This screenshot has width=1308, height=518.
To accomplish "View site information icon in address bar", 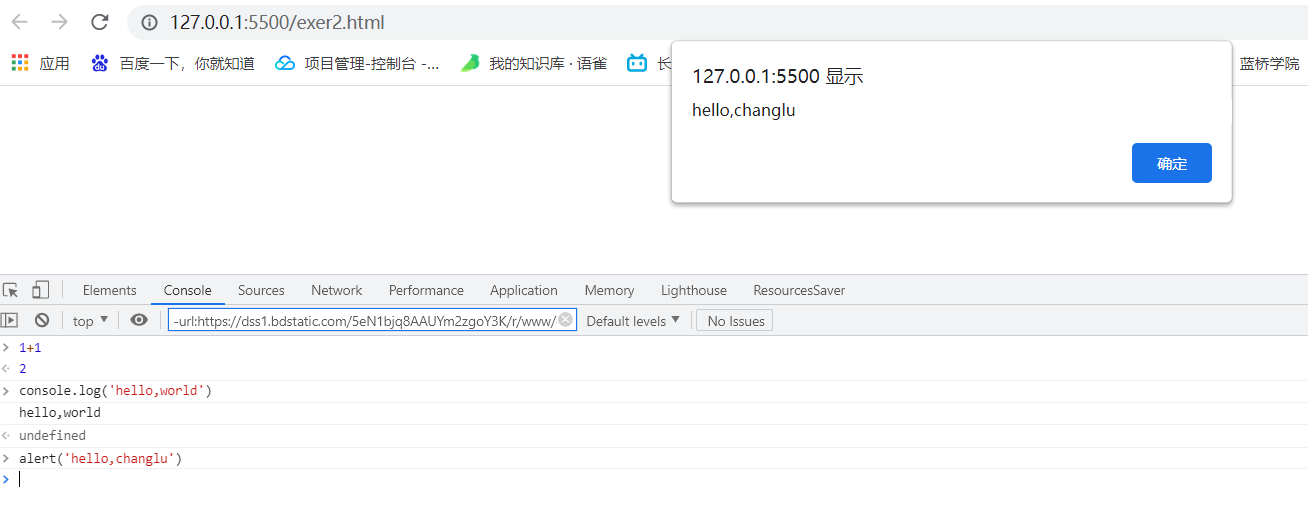I will click(x=149, y=22).
